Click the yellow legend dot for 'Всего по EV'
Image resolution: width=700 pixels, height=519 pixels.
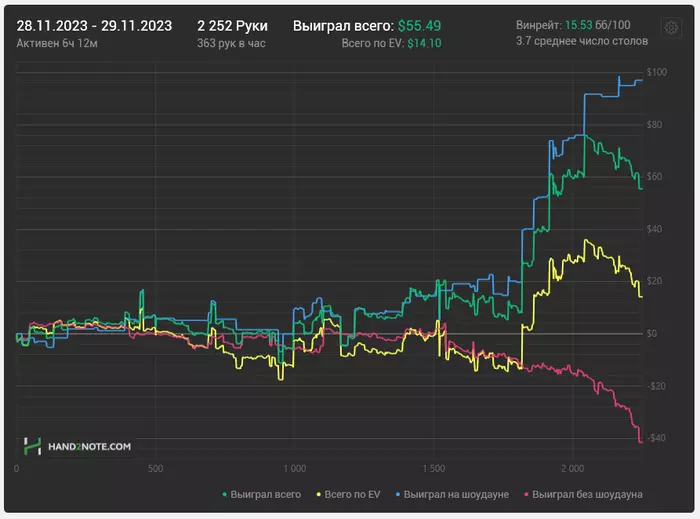tap(319, 494)
